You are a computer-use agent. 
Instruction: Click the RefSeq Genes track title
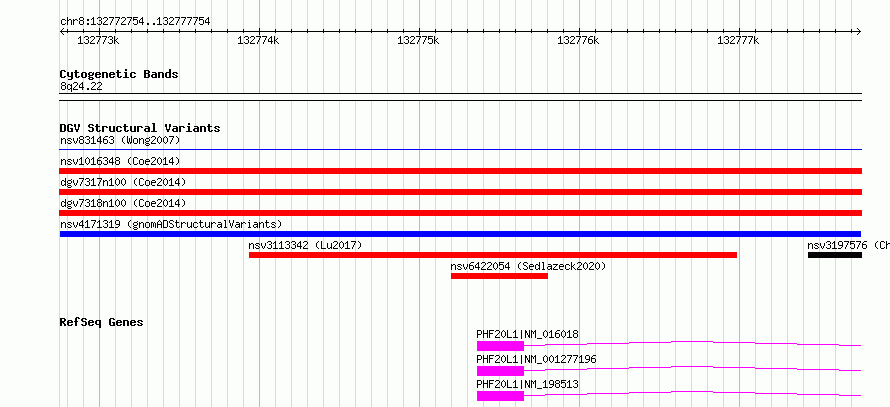point(102,322)
